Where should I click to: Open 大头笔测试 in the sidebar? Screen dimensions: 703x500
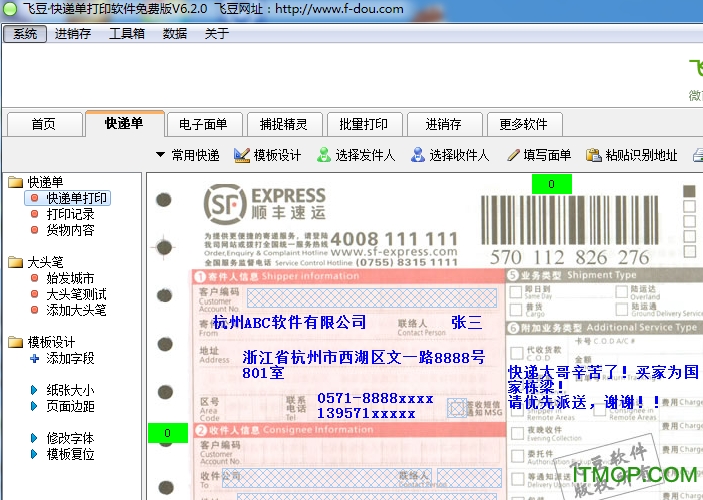coord(76,294)
